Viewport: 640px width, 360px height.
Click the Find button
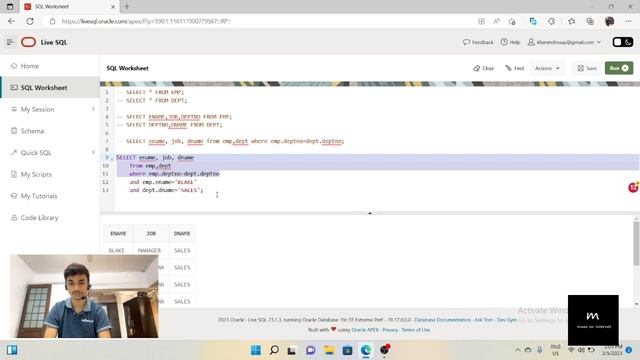point(515,68)
